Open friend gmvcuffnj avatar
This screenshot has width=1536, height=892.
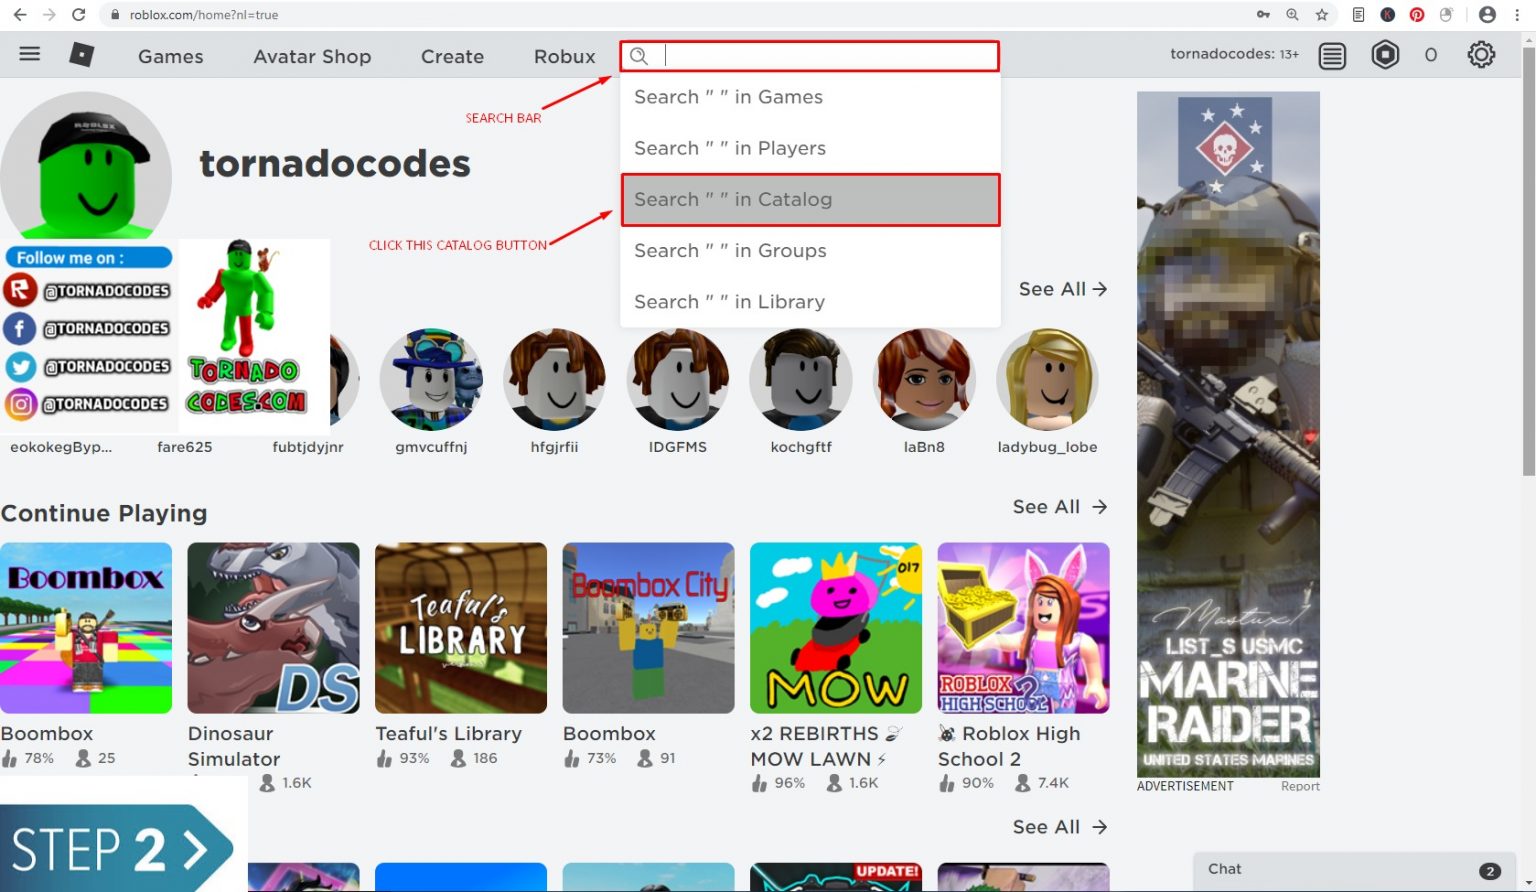pyautogui.click(x=431, y=380)
